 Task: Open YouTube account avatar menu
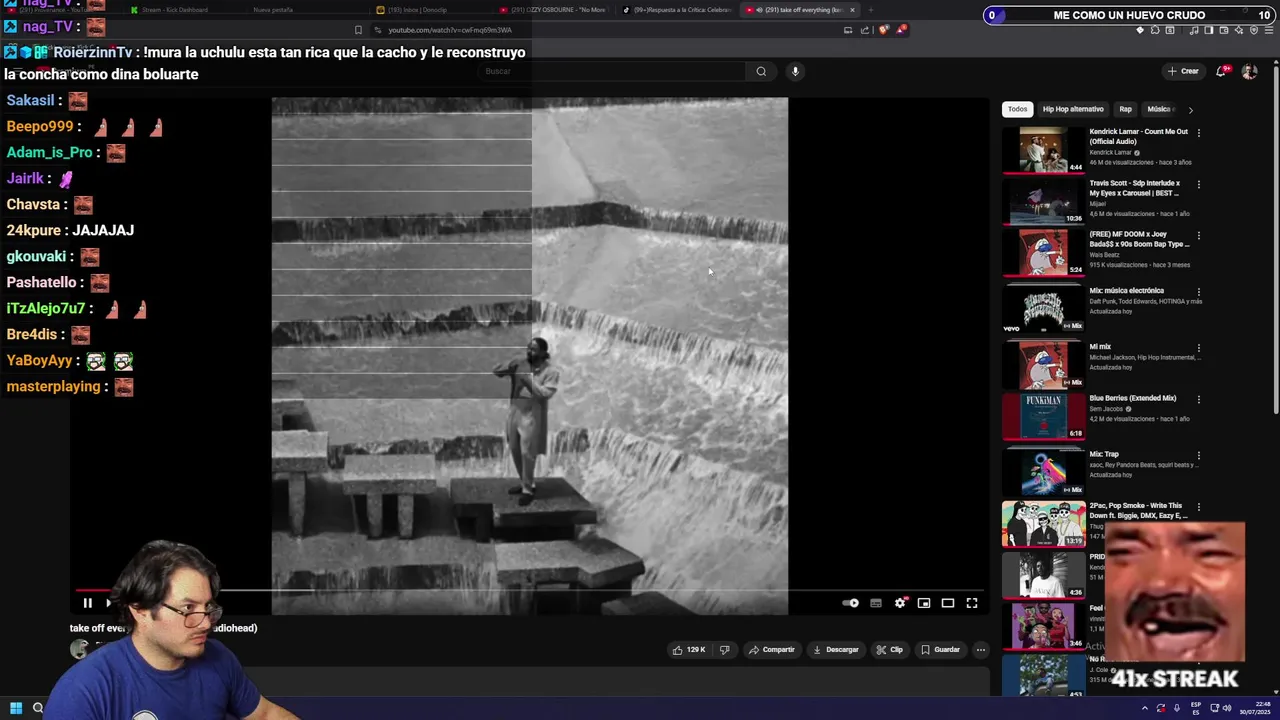pyautogui.click(x=1249, y=71)
